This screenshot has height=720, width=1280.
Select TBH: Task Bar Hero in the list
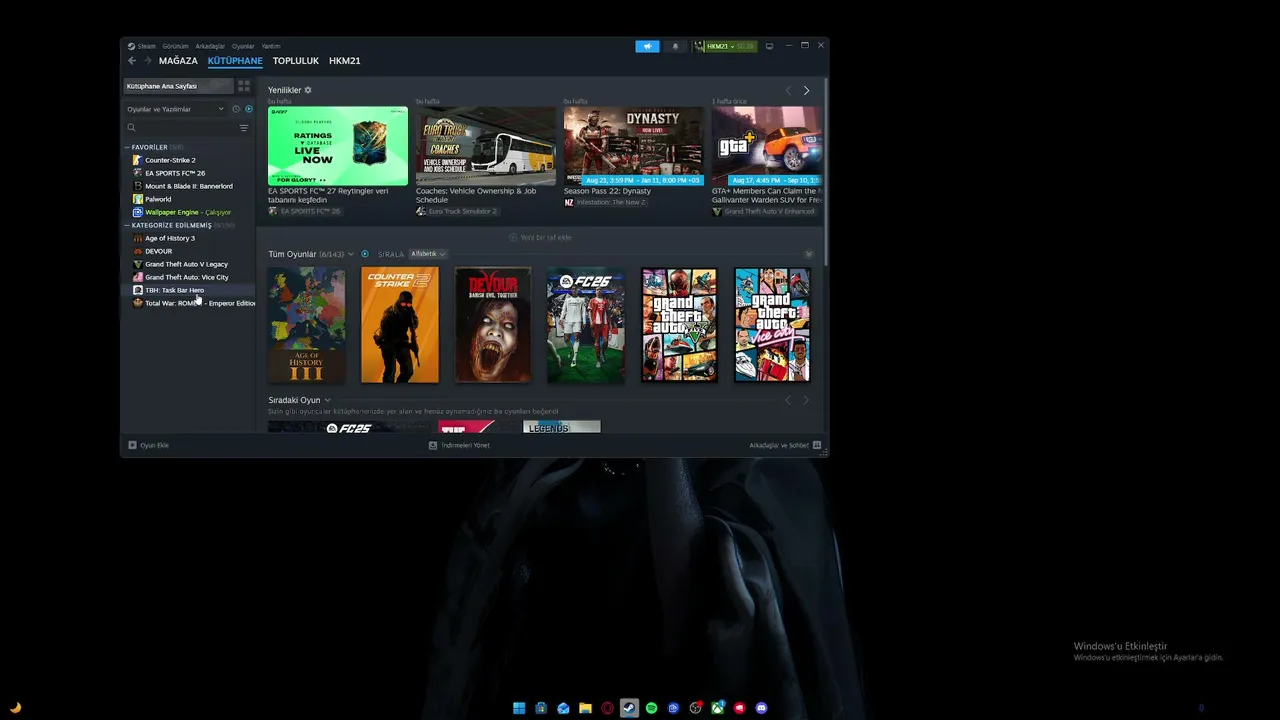pyautogui.click(x=189, y=290)
